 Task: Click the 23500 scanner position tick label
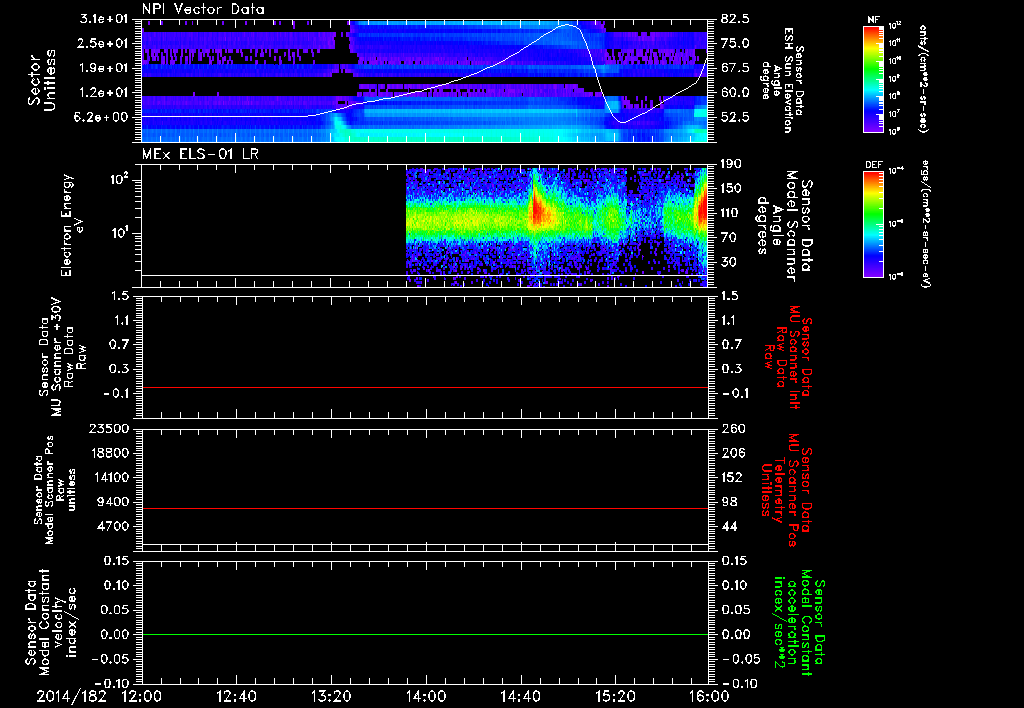pos(110,428)
